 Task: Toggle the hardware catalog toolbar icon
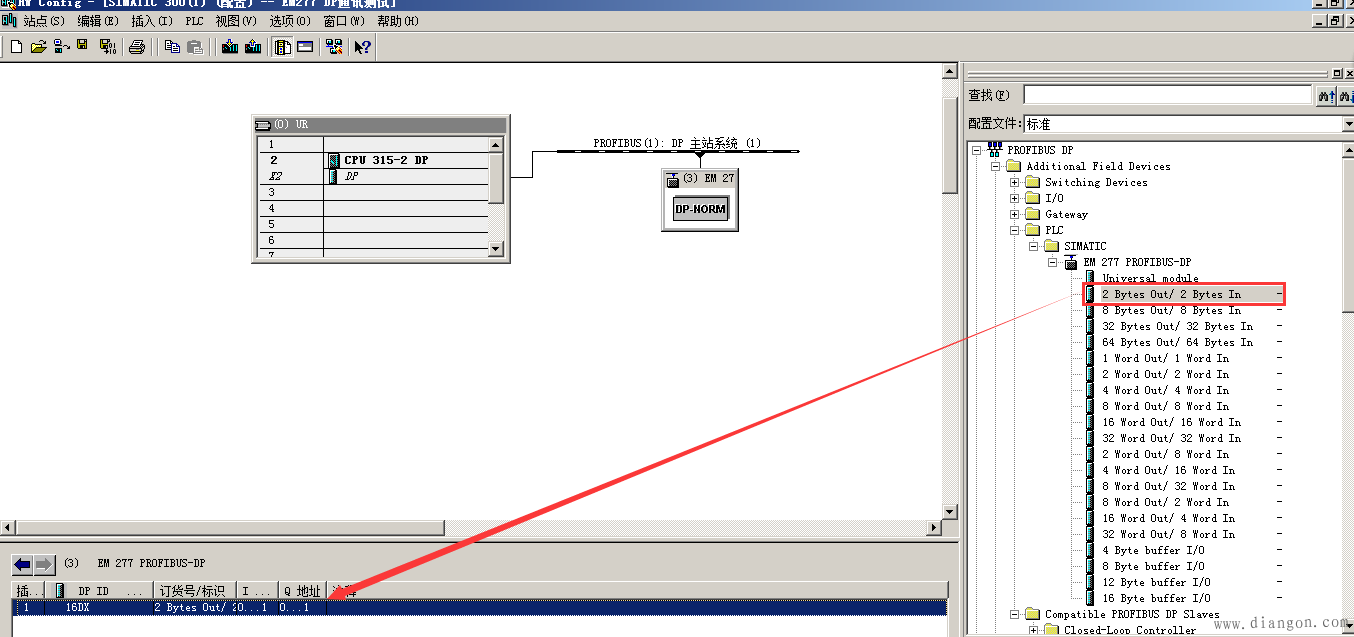pos(283,47)
